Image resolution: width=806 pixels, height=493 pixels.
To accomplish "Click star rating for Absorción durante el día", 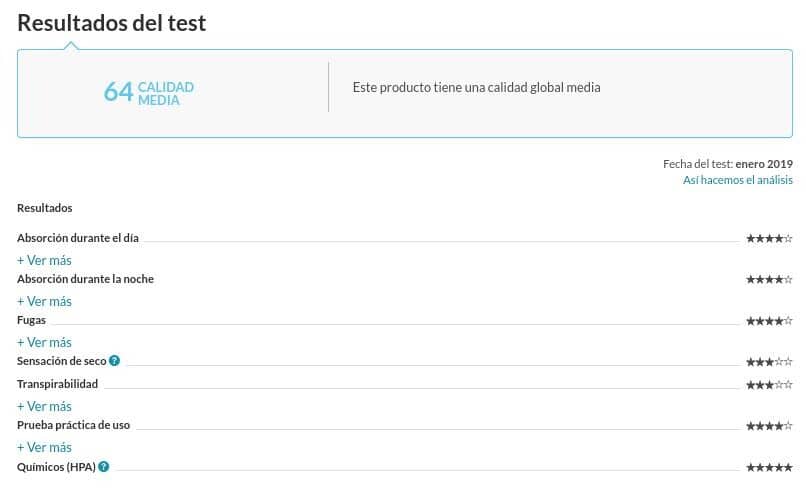I will coord(770,239).
